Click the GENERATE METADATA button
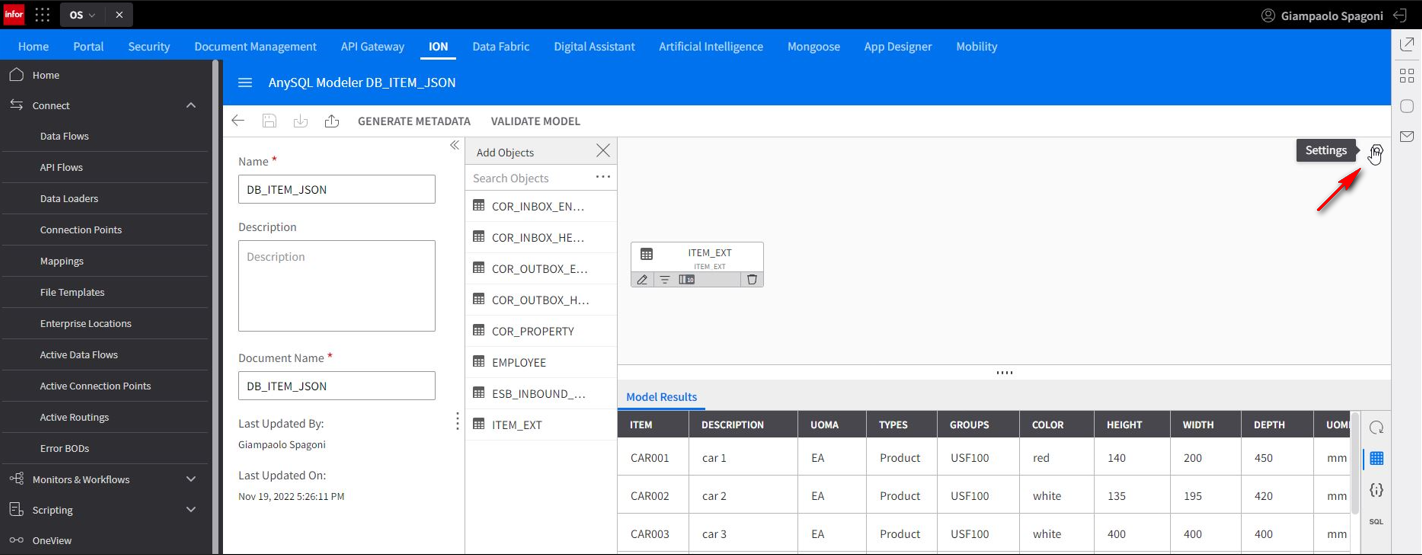Image resolution: width=1422 pixels, height=555 pixels. 414,121
